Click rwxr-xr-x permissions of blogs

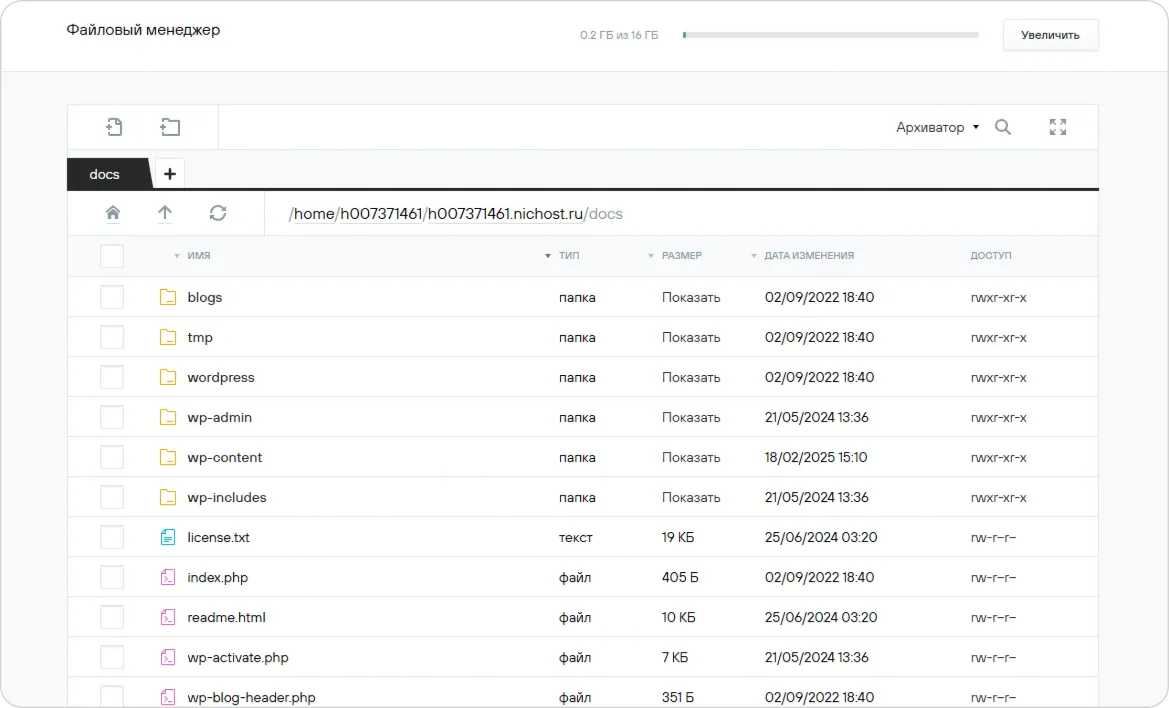[998, 297]
